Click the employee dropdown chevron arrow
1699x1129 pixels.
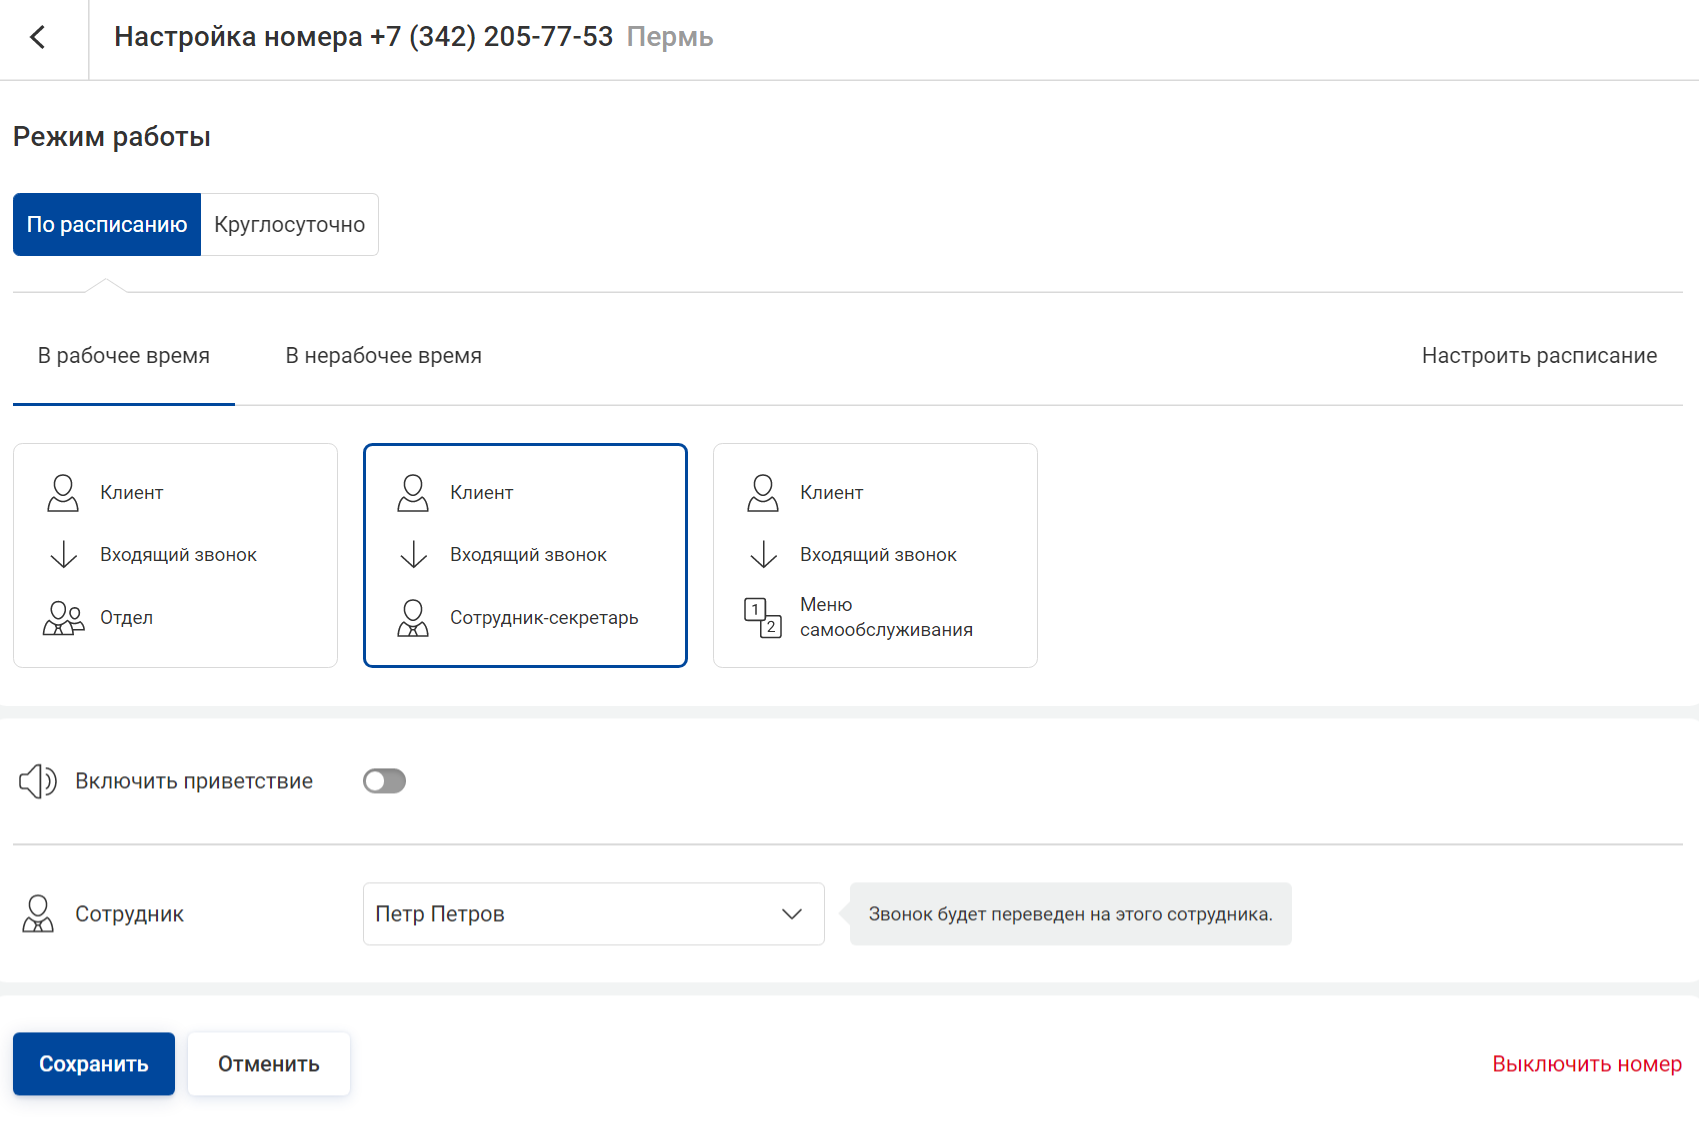coord(792,914)
